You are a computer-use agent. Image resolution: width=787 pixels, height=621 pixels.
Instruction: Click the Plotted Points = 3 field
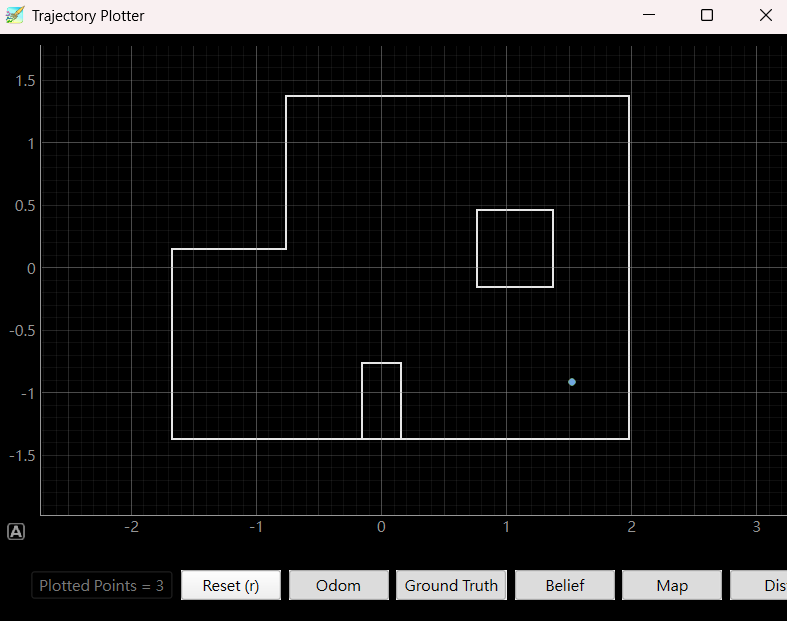[x=102, y=585]
